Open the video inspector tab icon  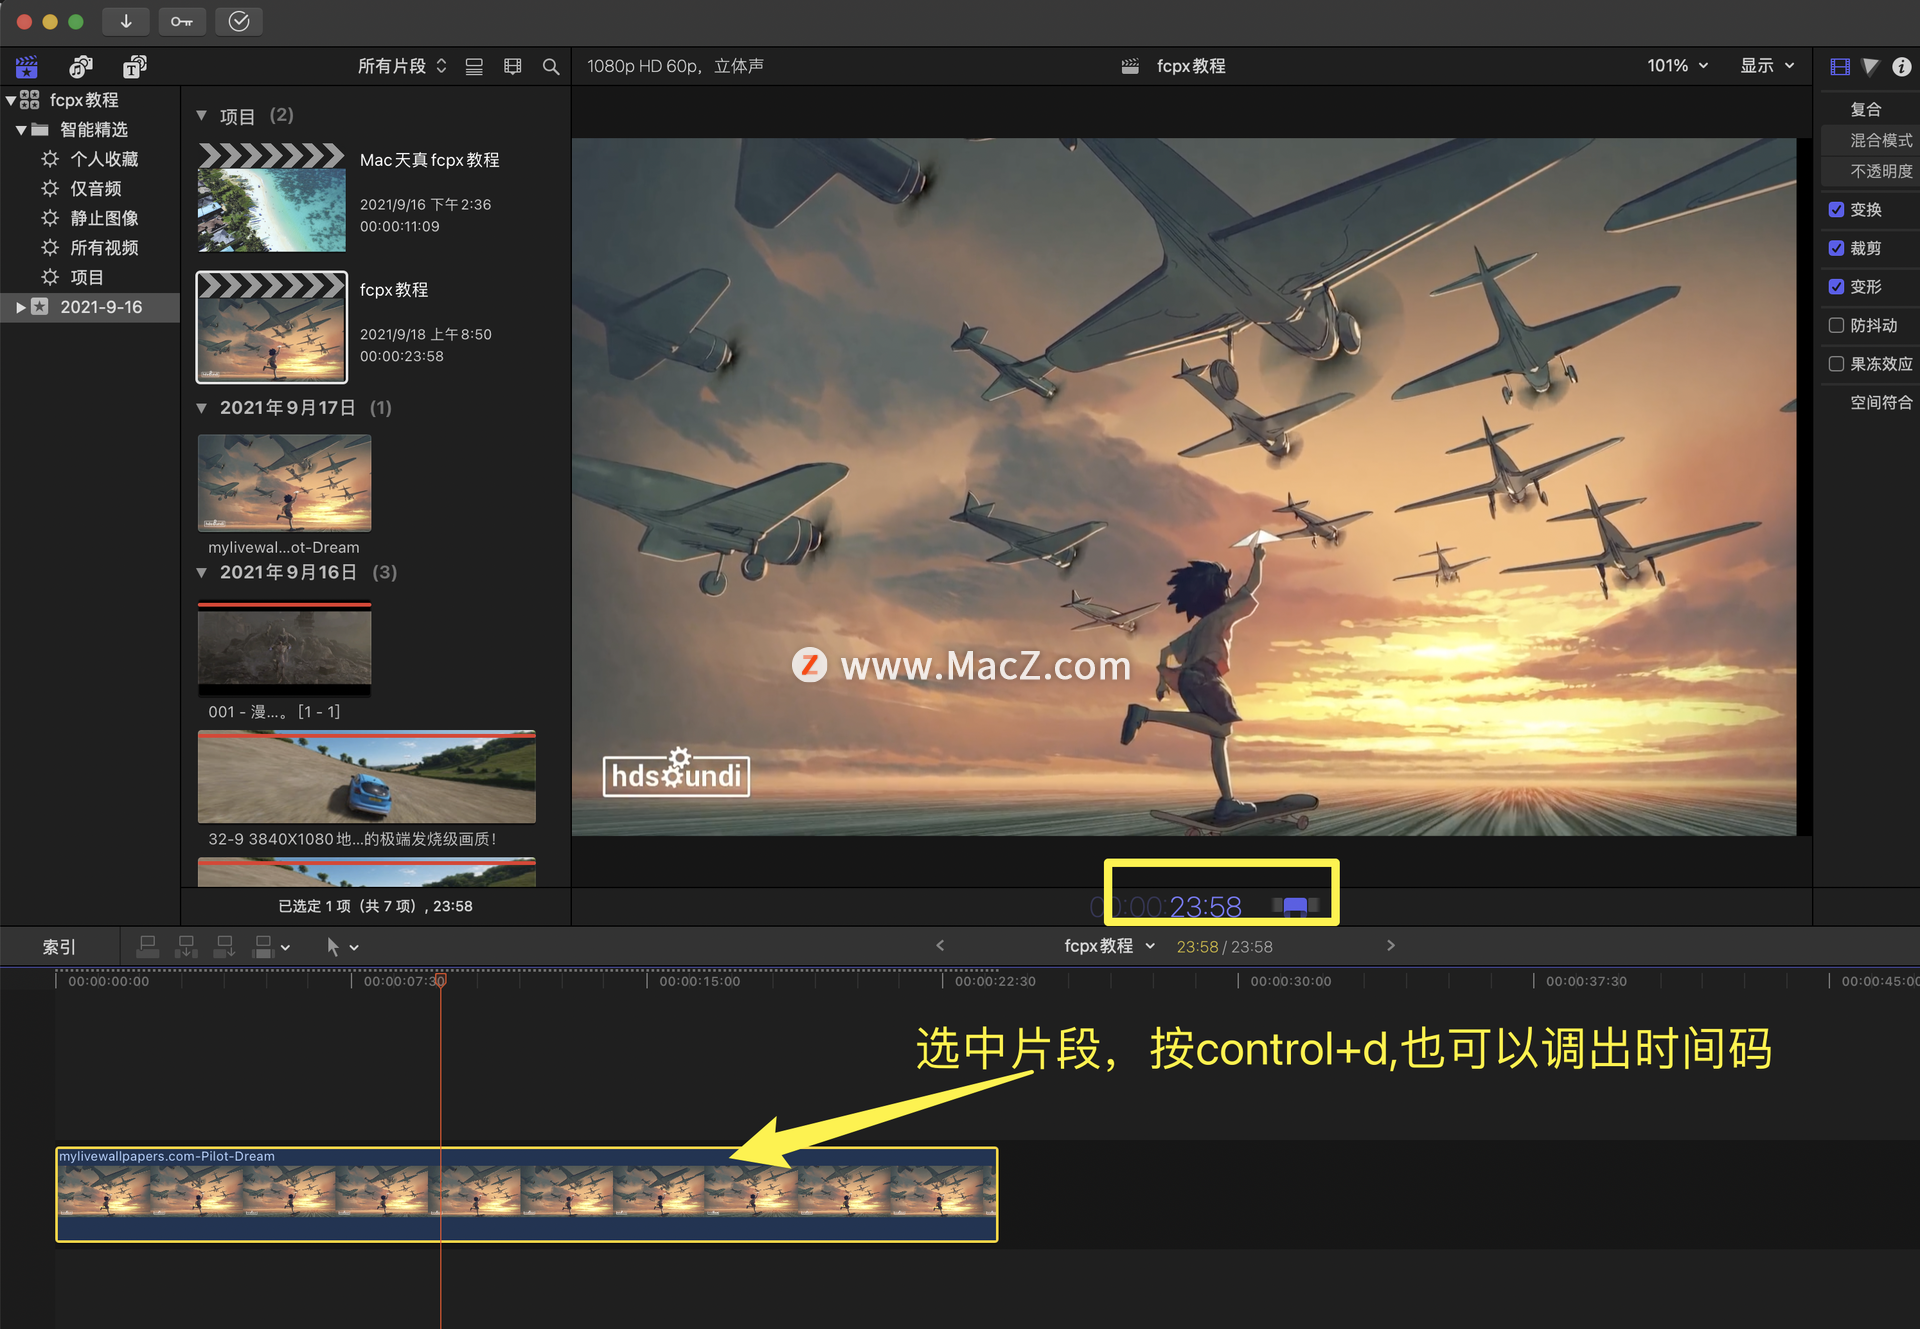pos(1840,66)
